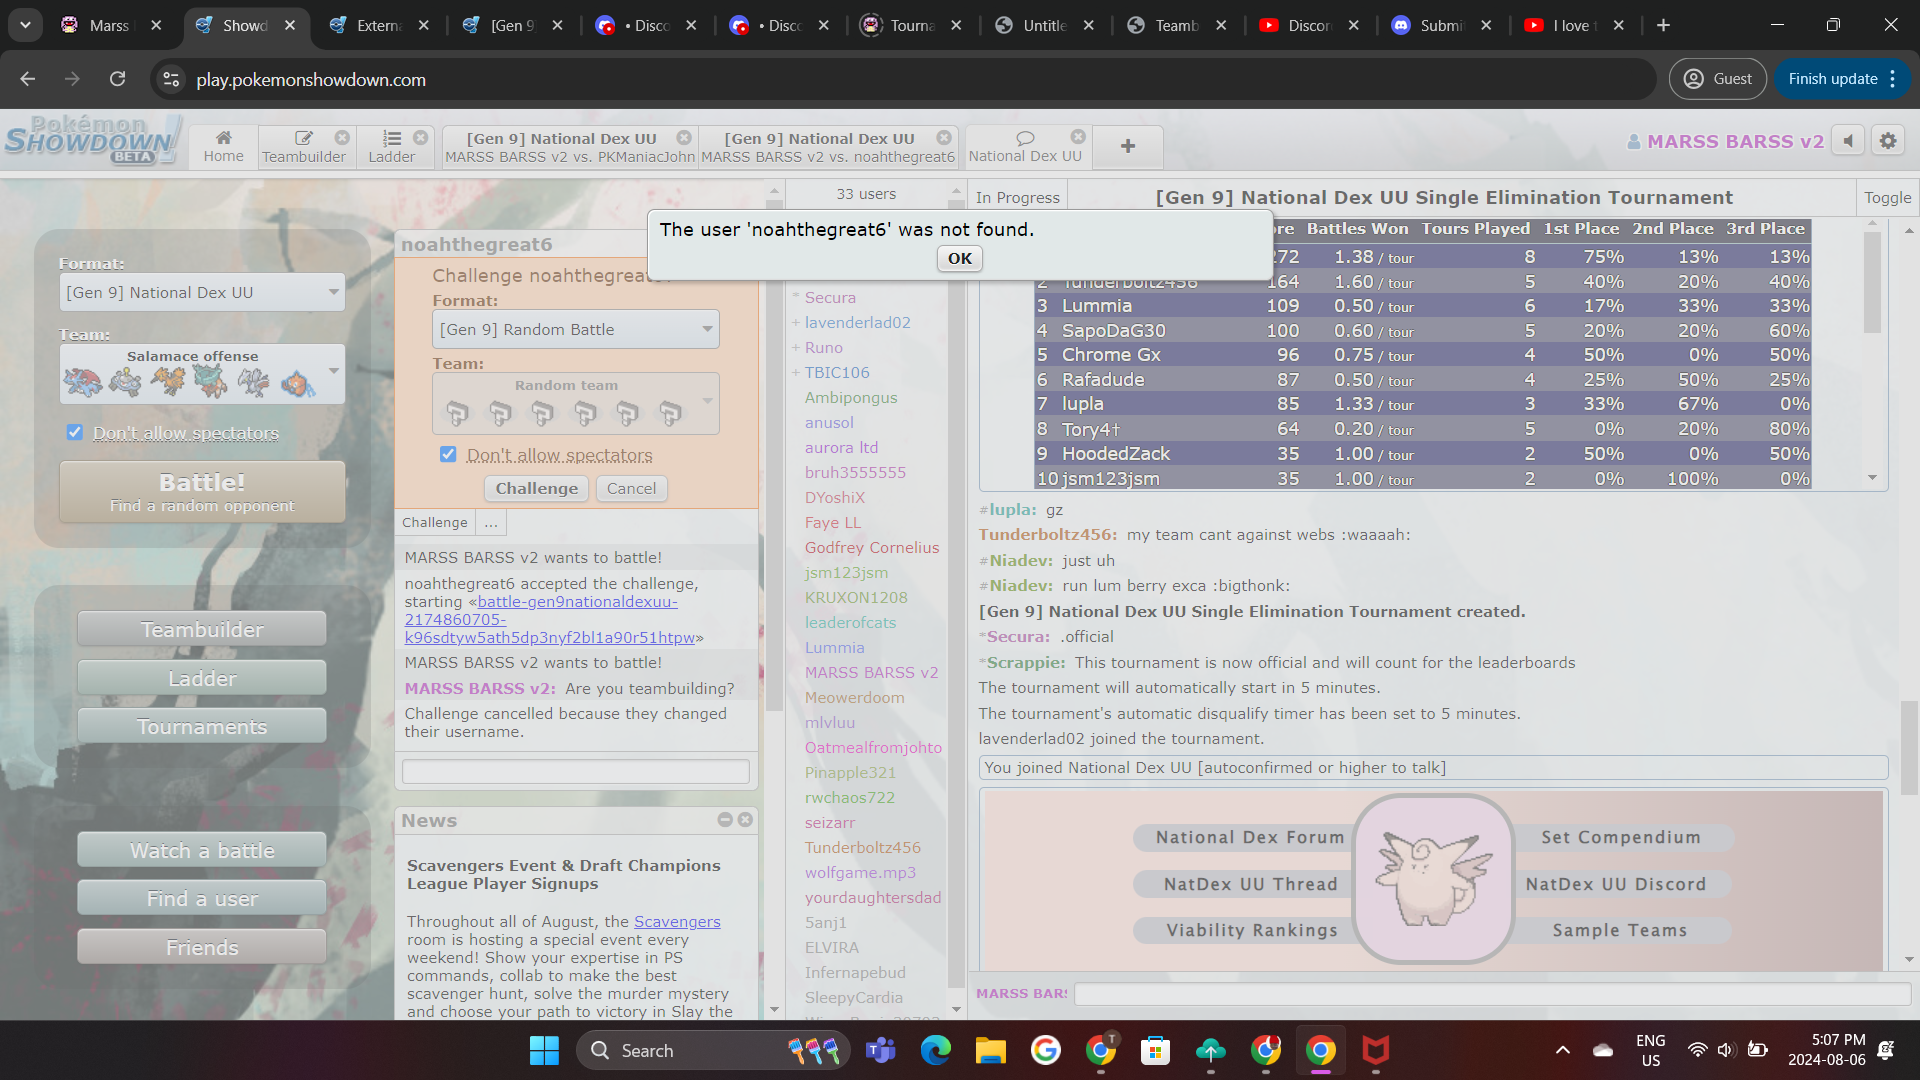
Task: Open the Scavengers room link
Action: (677, 921)
